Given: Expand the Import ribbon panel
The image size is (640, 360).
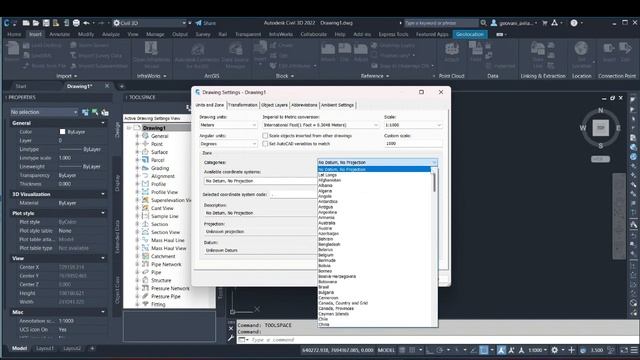Looking at the screenshot, I should (x=67, y=76).
